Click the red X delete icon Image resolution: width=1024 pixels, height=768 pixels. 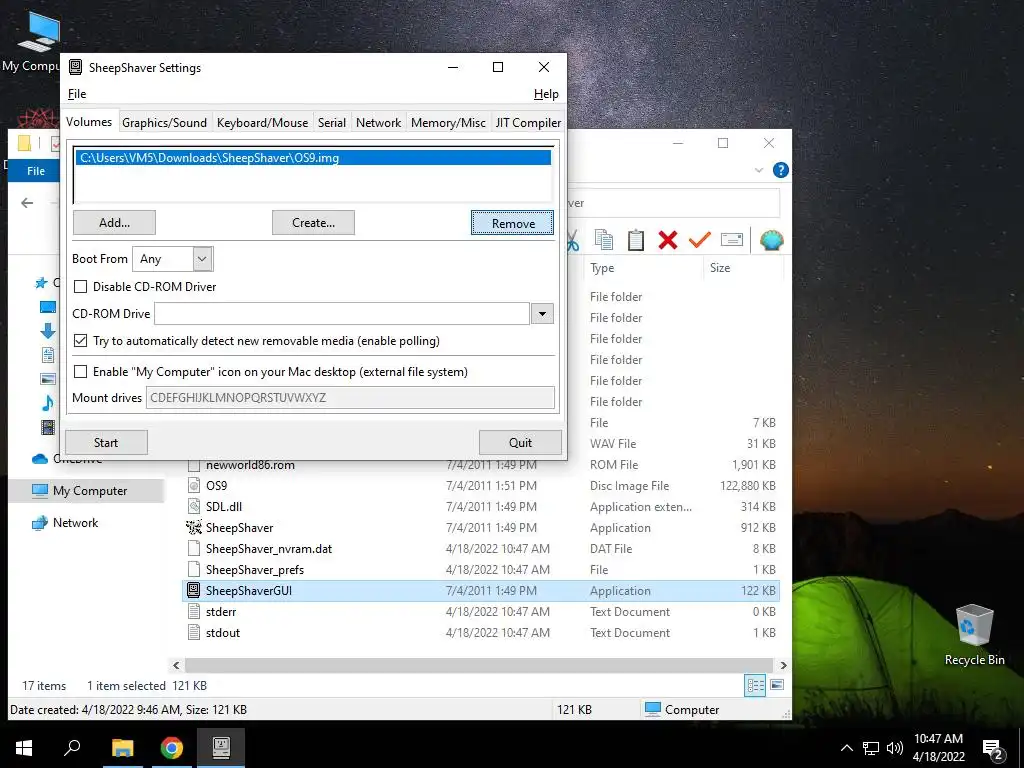667,240
